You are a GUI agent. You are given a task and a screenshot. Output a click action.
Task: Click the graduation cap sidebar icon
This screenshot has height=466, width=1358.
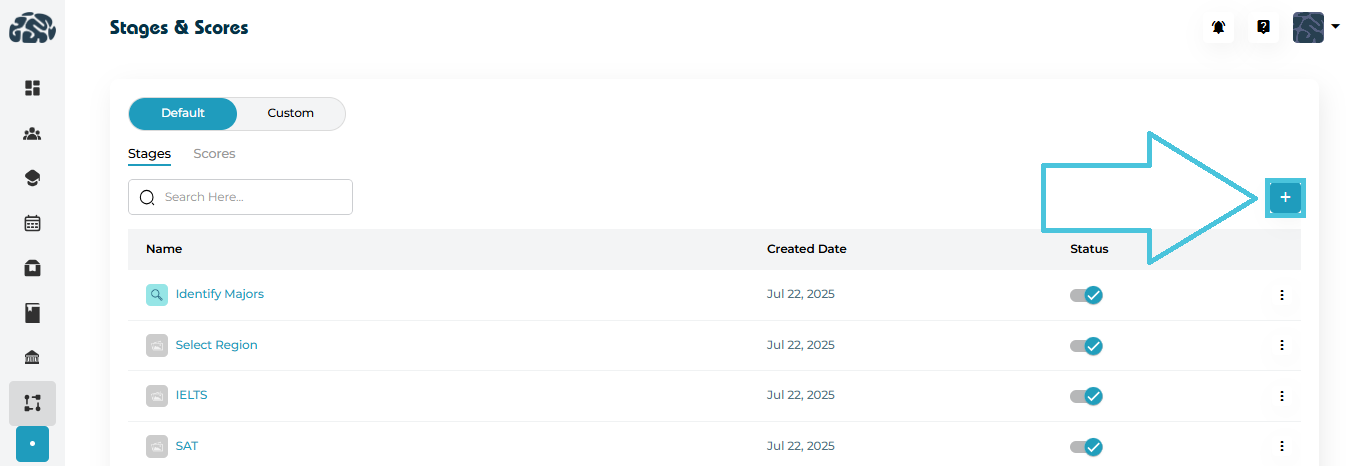[x=32, y=178]
